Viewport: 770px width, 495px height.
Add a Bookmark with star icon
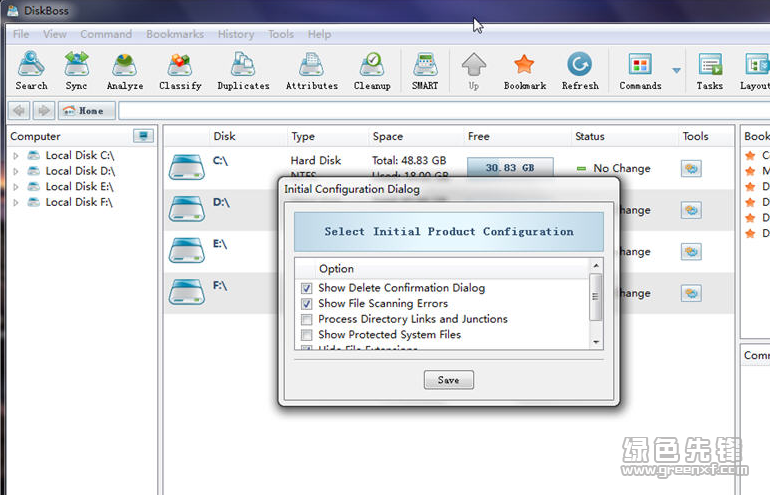[x=524, y=71]
